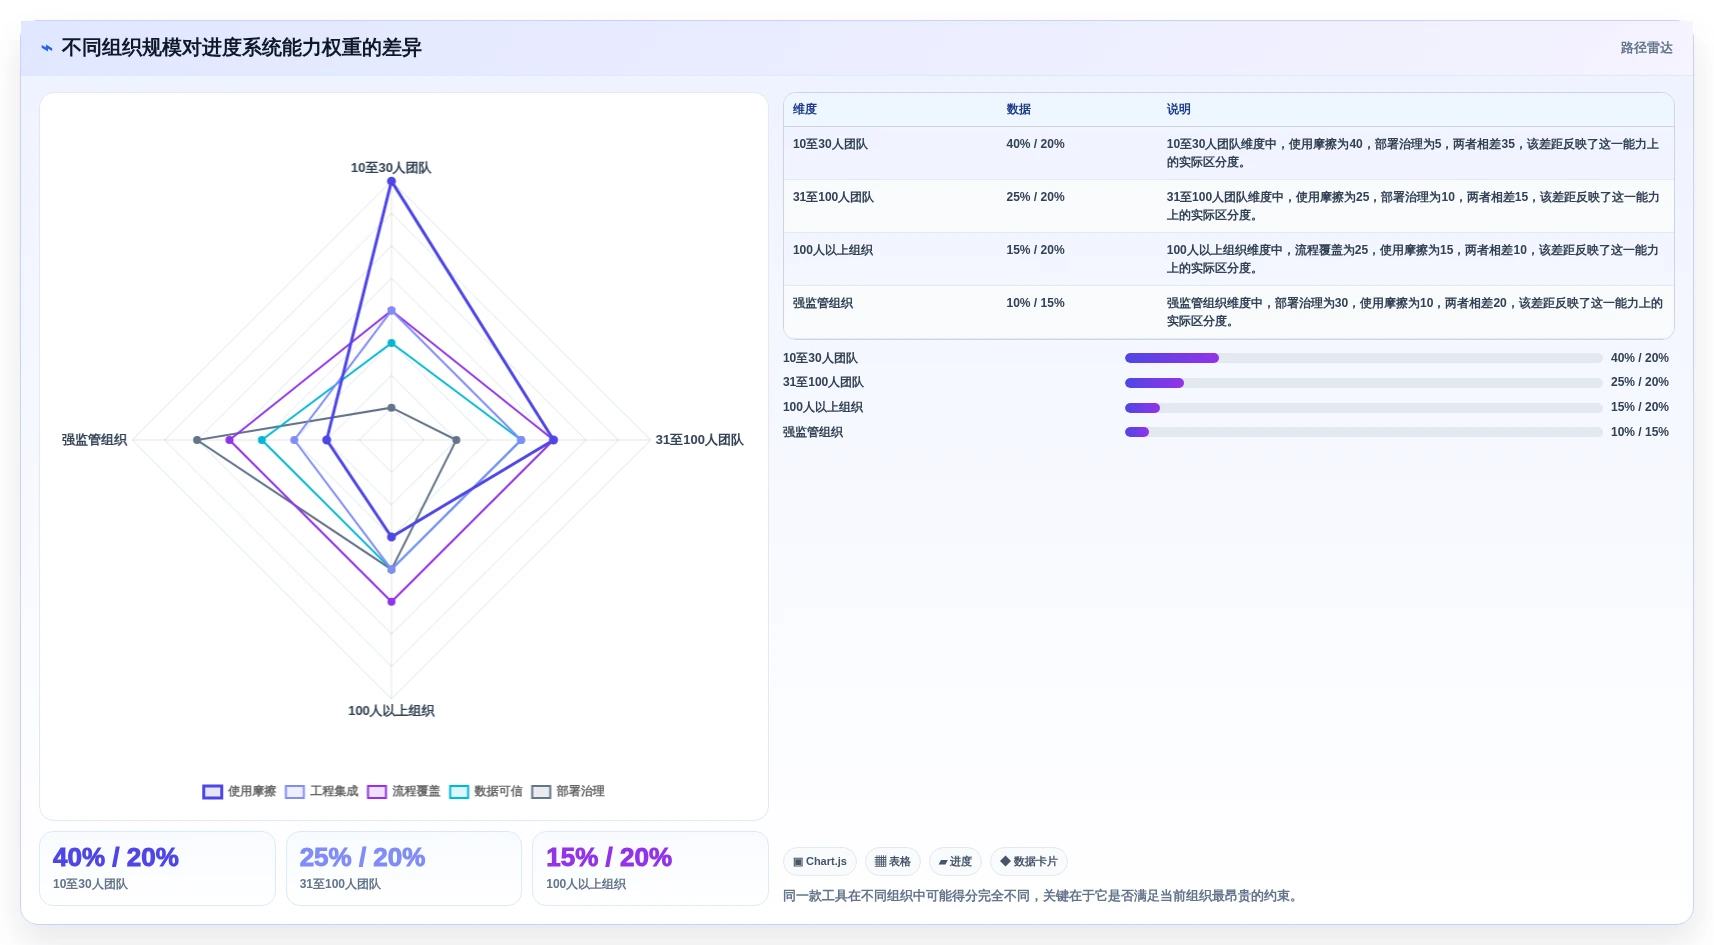
Task: Open the 25% / 20% summary card
Action: coord(404,869)
